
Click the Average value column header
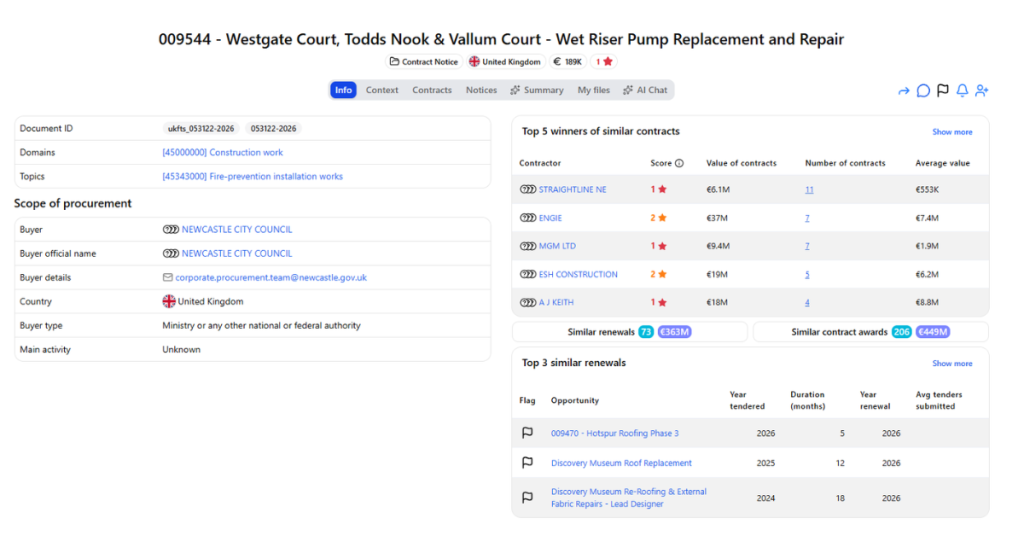pyautogui.click(x=942, y=163)
